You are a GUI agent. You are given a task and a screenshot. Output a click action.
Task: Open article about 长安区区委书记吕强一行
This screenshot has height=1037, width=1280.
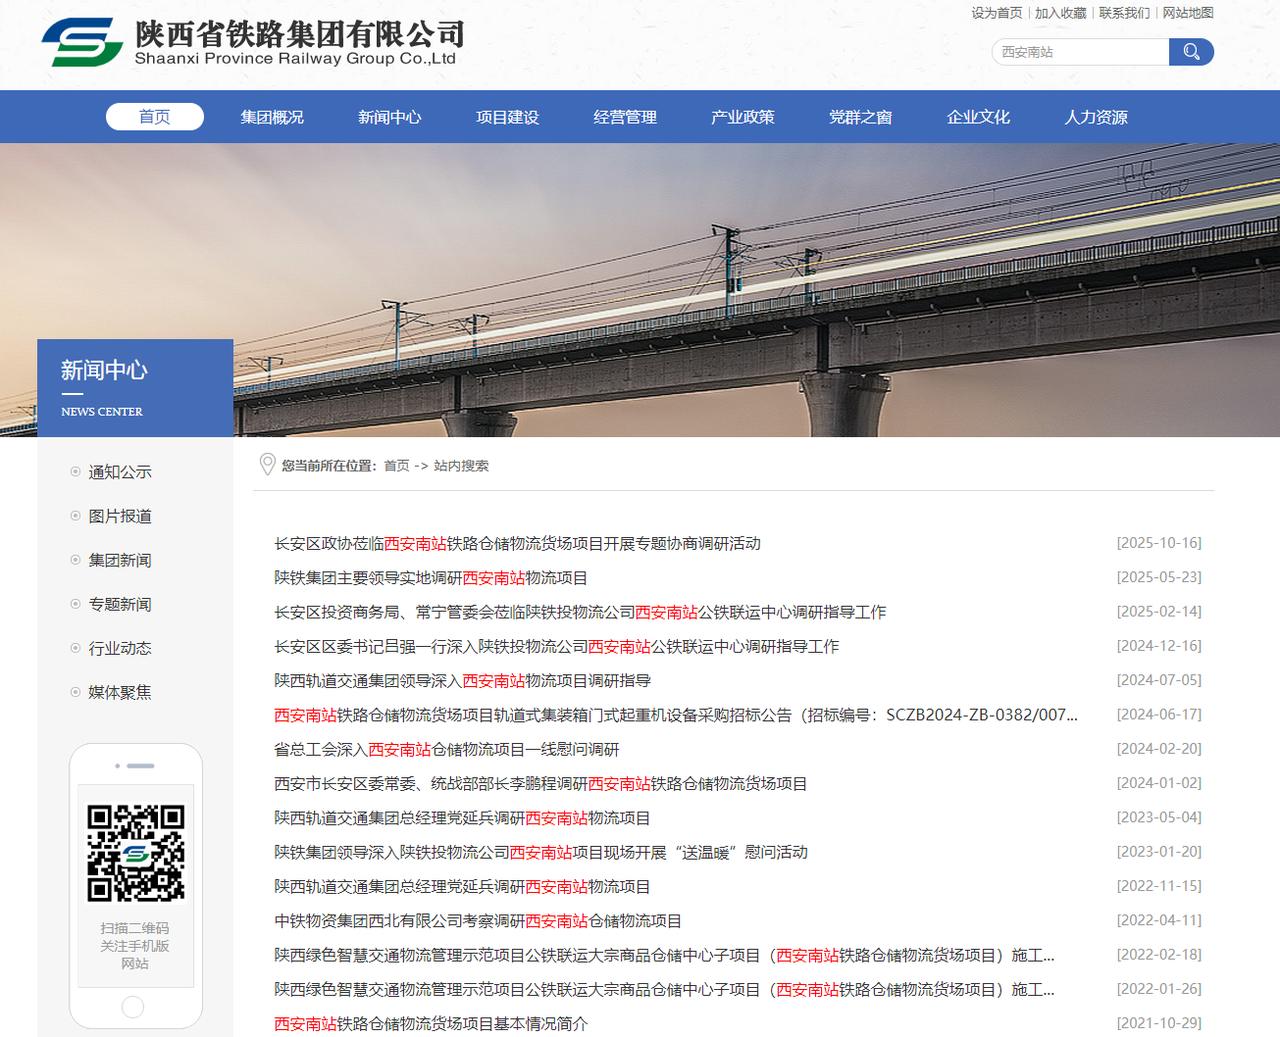coord(557,647)
